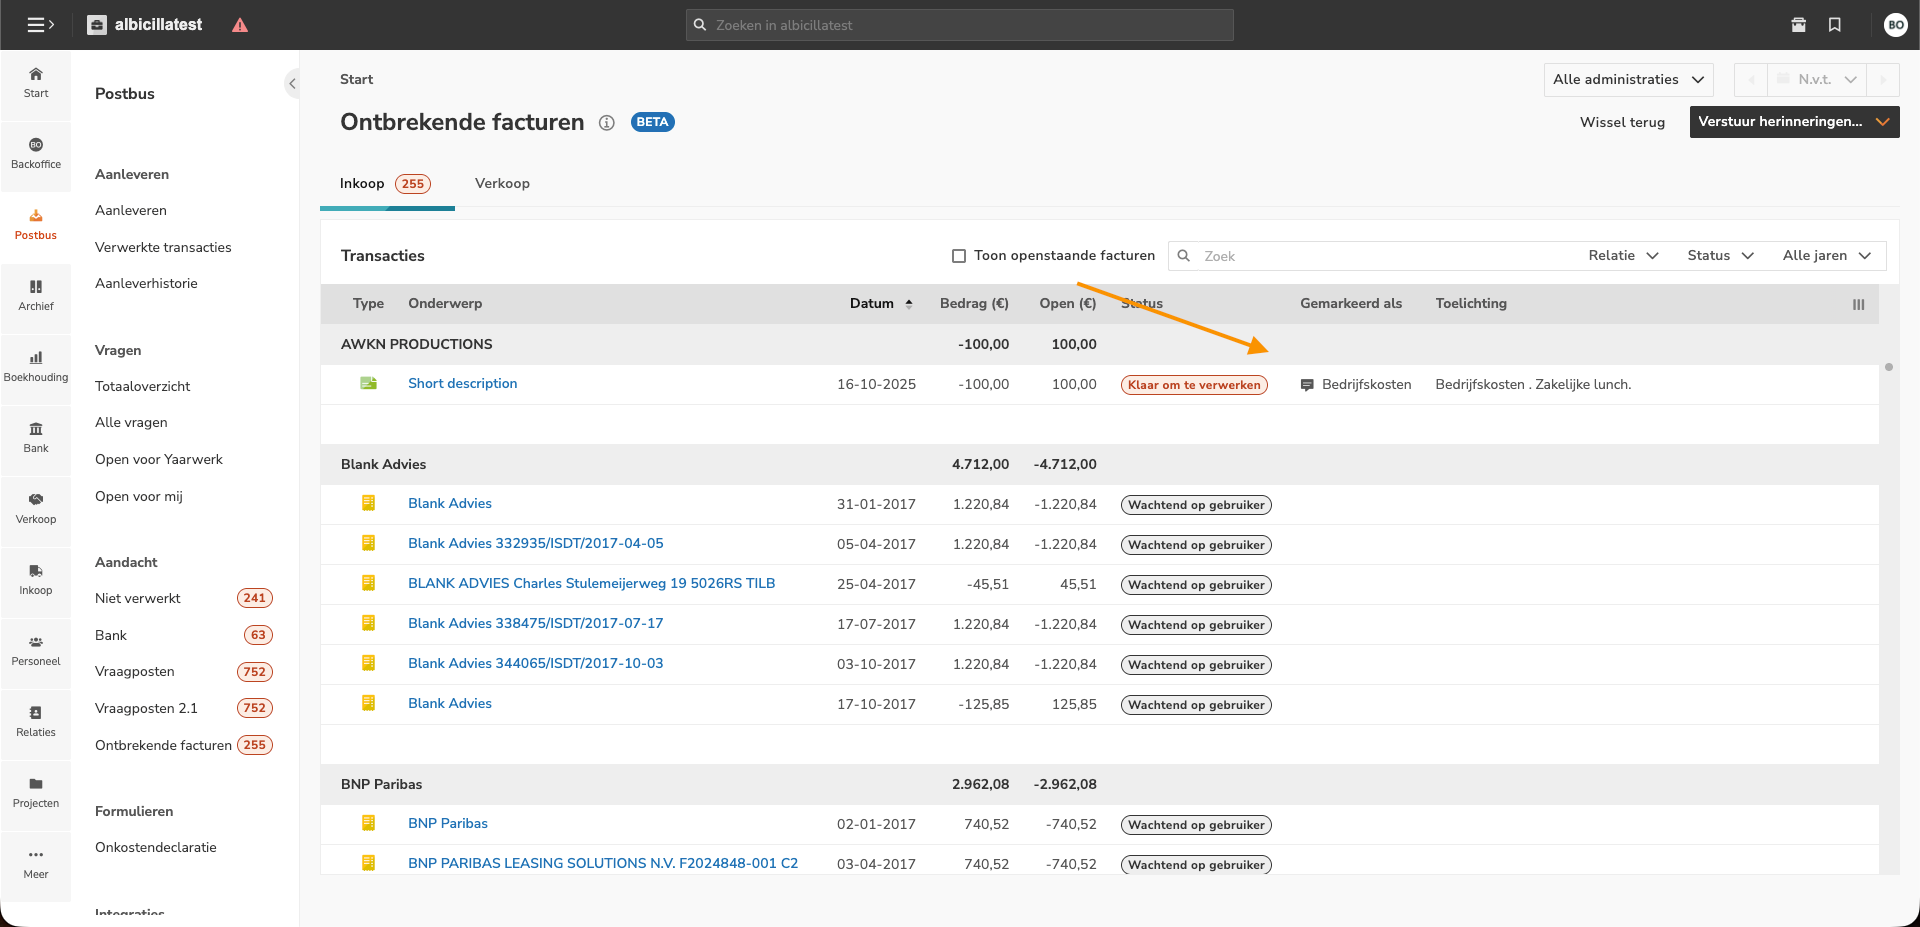Click the bookmark icon in top bar
The height and width of the screenshot is (927, 1920).
coord(1835,25)
